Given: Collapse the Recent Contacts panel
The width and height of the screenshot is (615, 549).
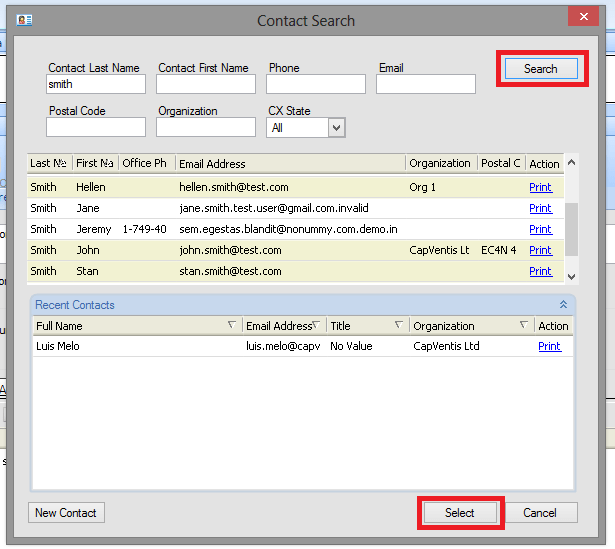Looking at the screenshot, I should coord(563,304).
